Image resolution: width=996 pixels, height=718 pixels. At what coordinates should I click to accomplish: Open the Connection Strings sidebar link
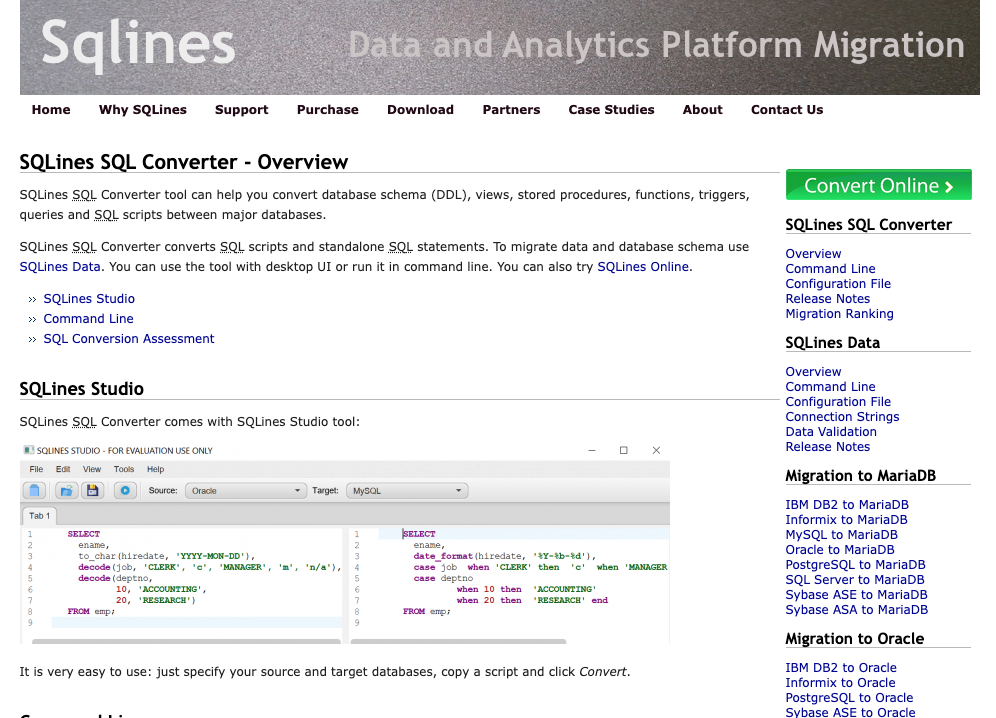[842, 417]
